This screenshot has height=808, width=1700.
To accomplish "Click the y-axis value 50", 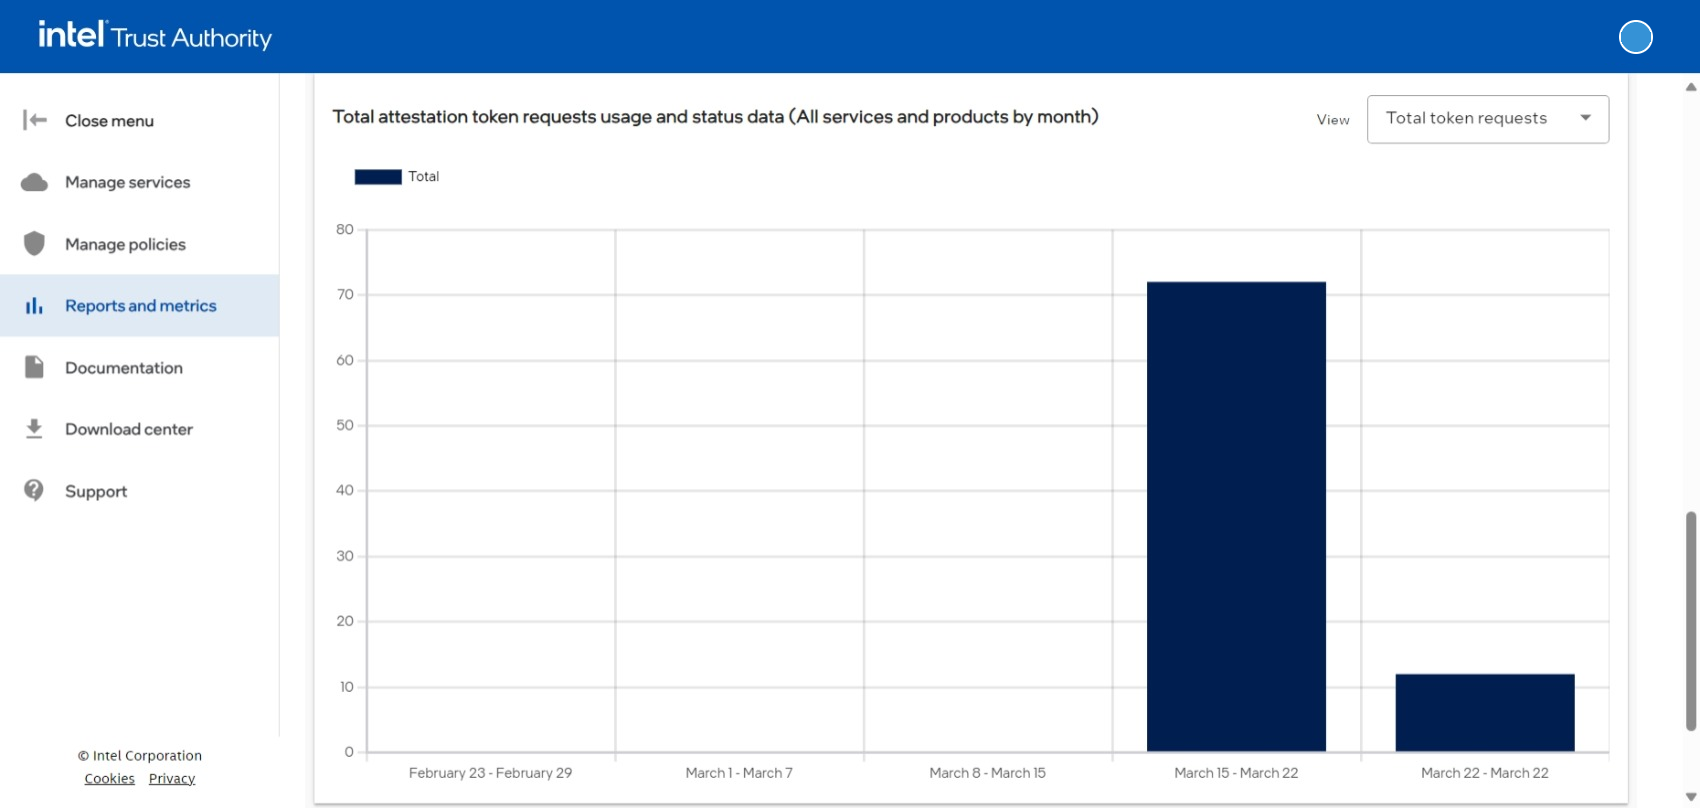I will pyautogui.click(x=345, y=425).
